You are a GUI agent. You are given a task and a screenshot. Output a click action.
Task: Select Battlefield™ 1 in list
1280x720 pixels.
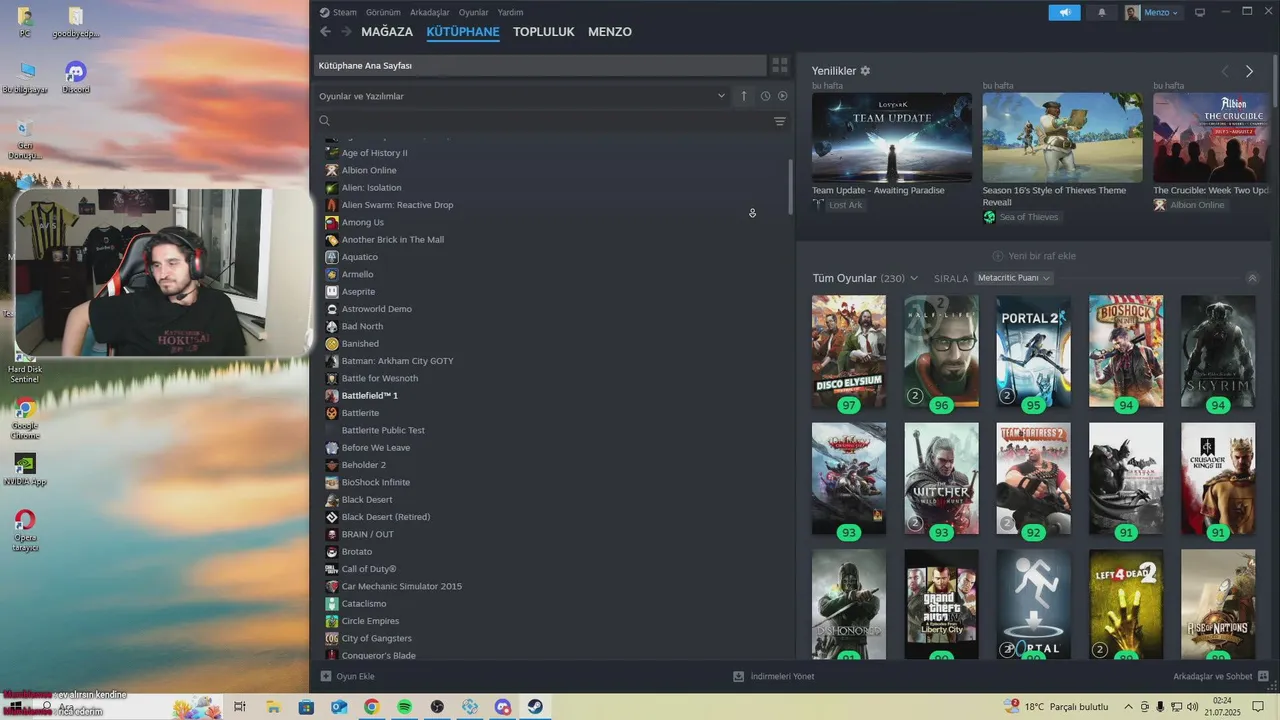click(x=370, y=395)
